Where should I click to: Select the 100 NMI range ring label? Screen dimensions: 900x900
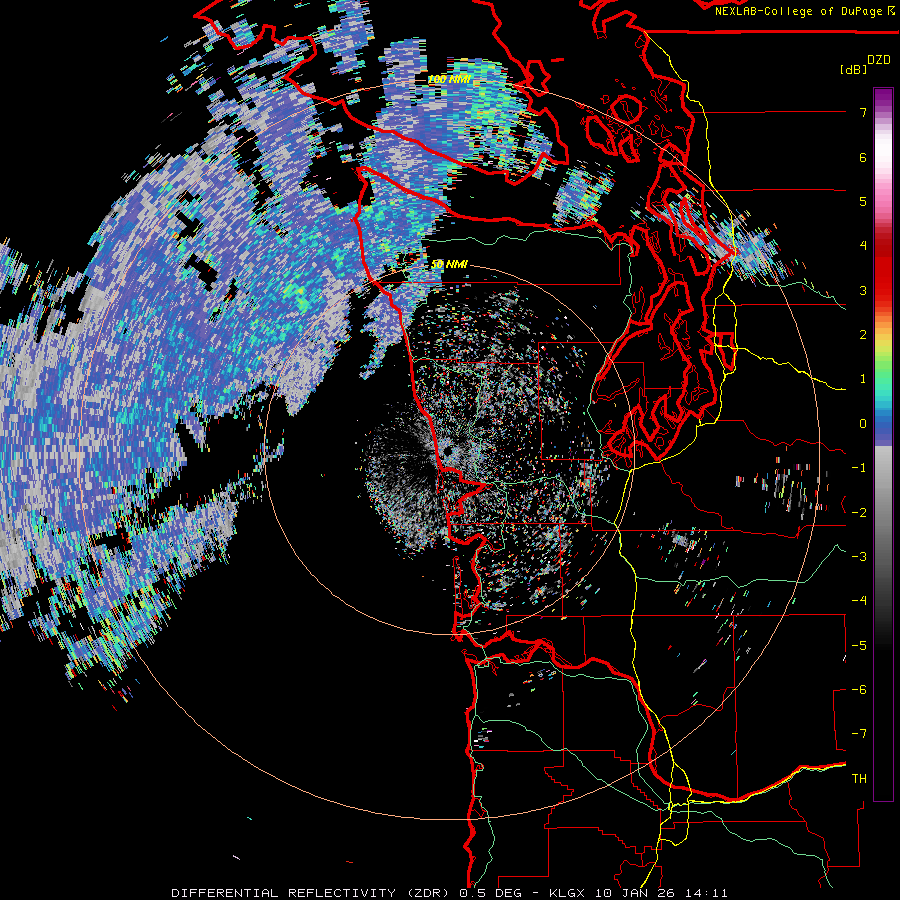(449, 79)
